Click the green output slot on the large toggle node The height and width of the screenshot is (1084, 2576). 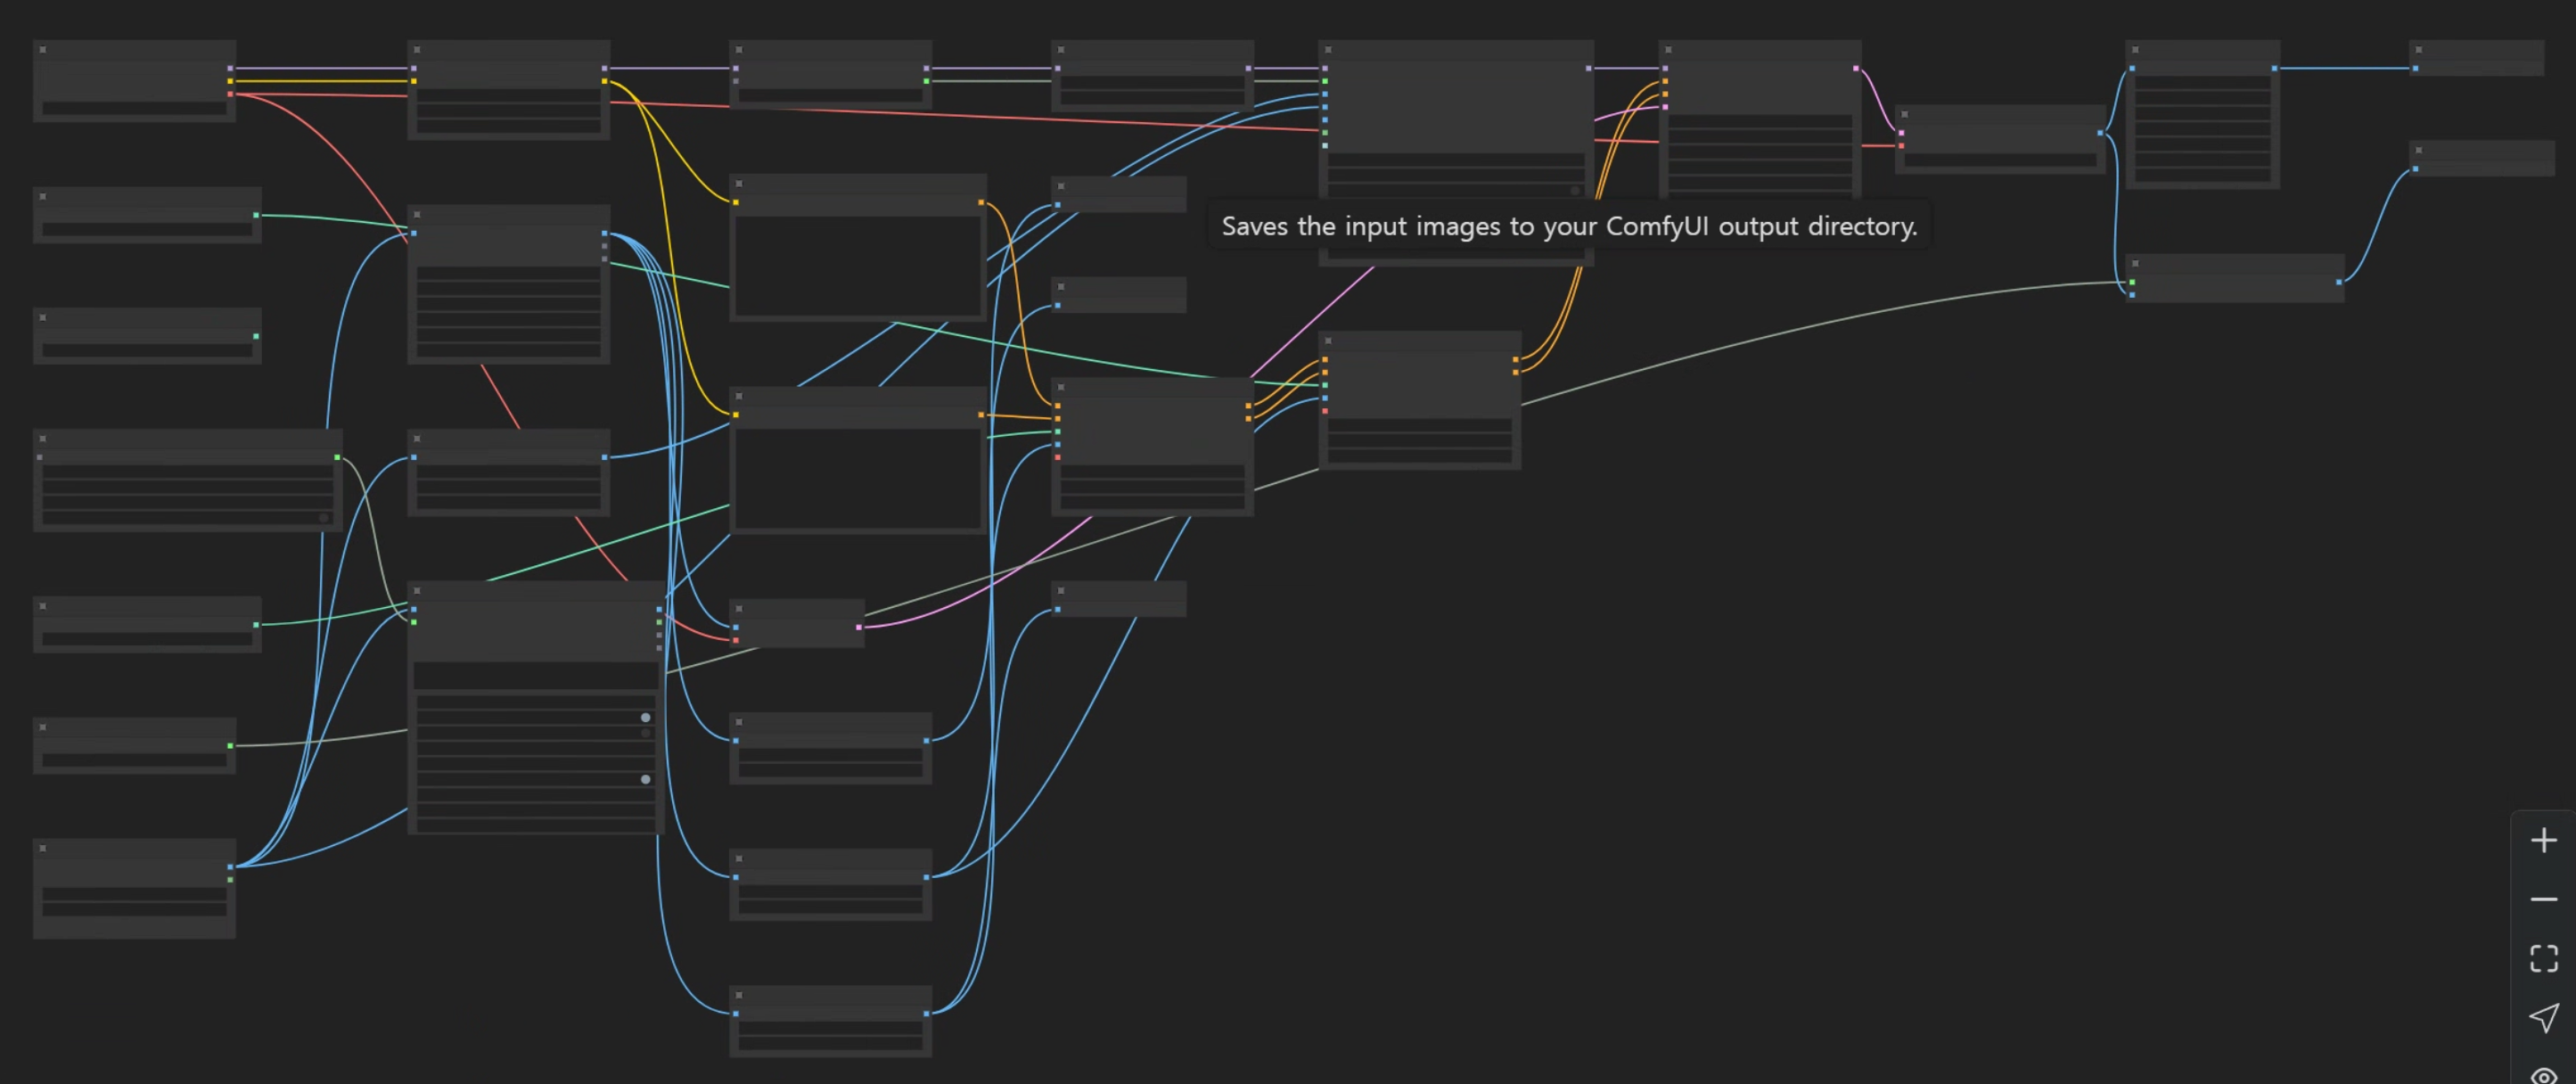tap(659, 622)
